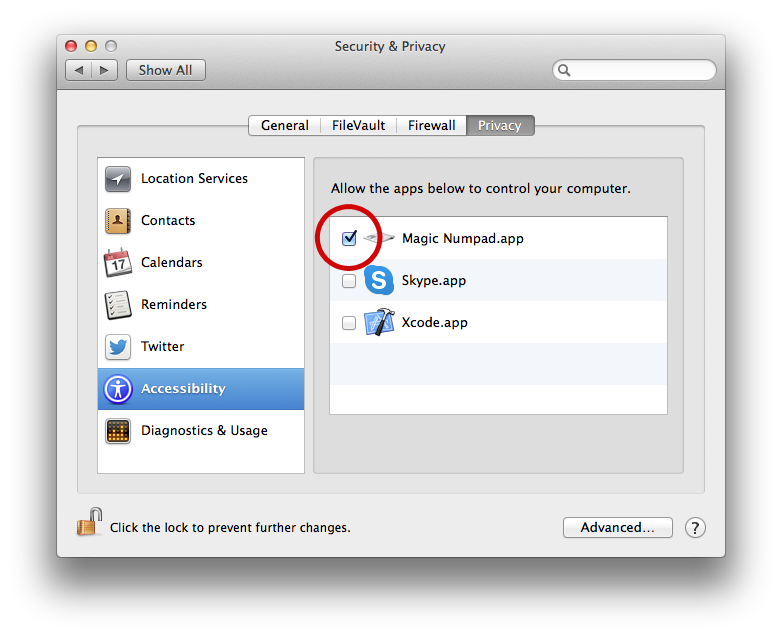Screen dimensions: 782x636
Task: Click the Calendars icon in the sidebar
Action: coord(118,262)
